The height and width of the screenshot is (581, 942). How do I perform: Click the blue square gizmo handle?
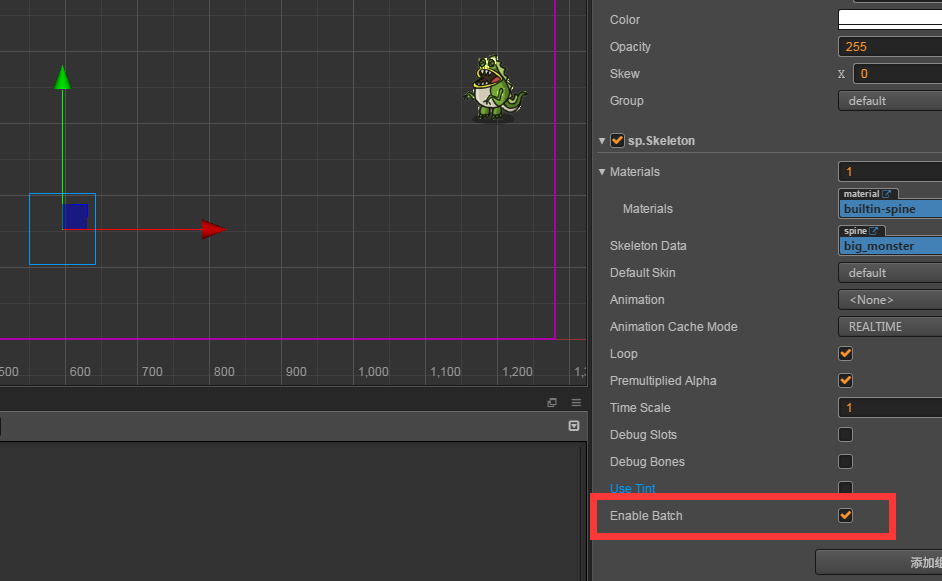[x=76, y=216]
